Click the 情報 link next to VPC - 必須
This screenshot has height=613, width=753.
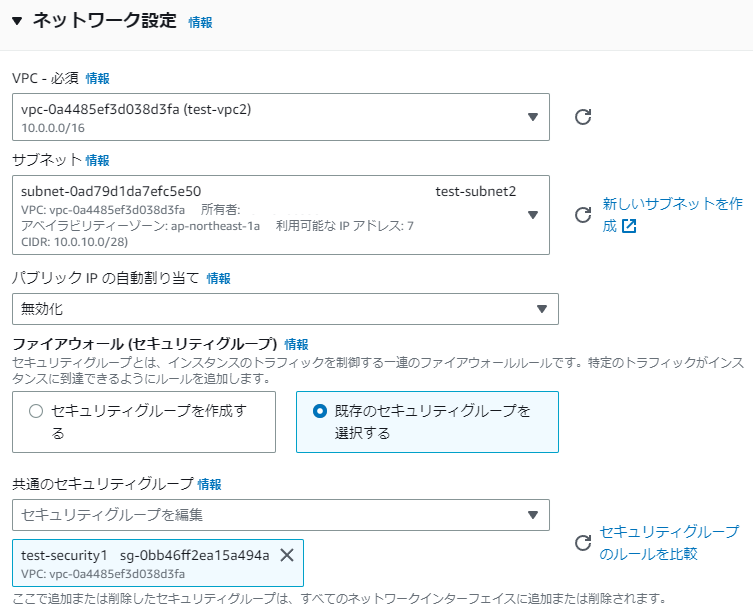click(x=98, y=78)
